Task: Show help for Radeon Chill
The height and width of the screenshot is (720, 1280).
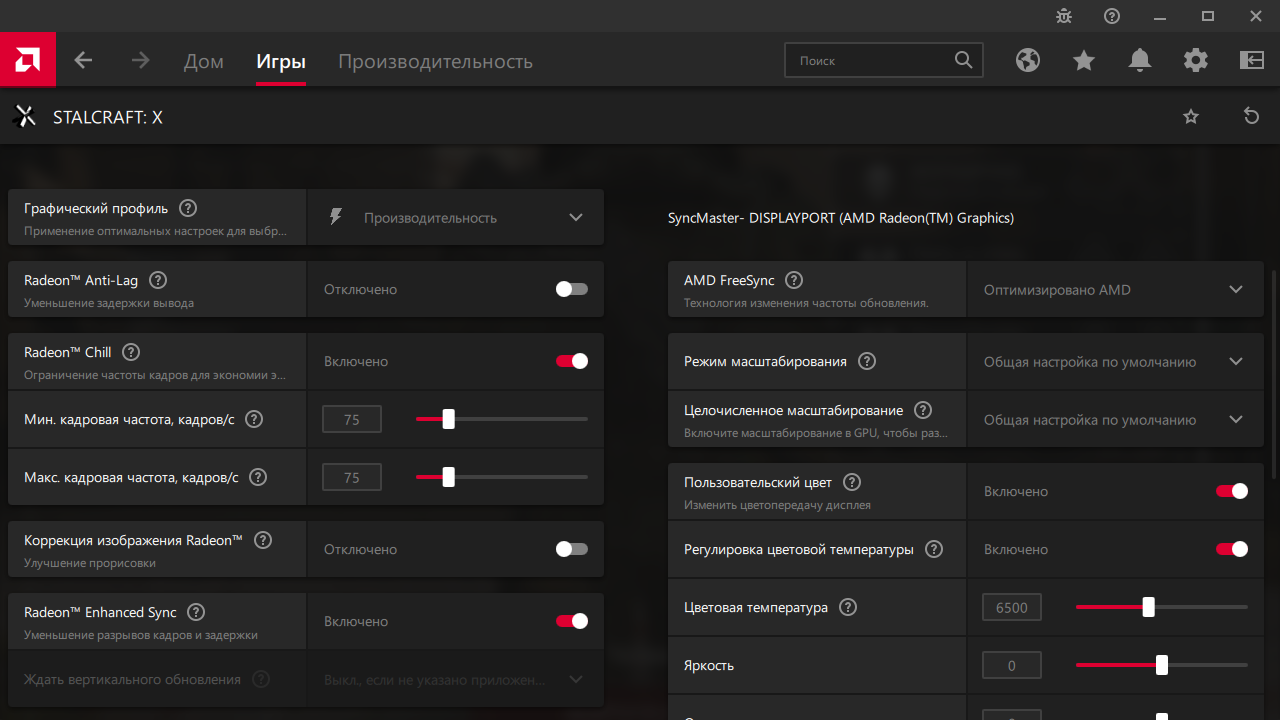Action: pos(131,352)
